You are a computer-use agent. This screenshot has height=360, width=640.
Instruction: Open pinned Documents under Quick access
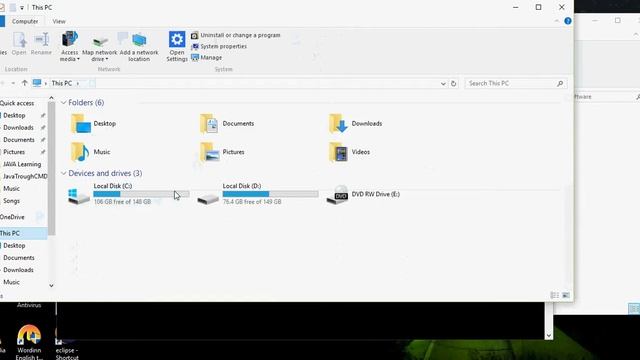click(x=19, y=140)
